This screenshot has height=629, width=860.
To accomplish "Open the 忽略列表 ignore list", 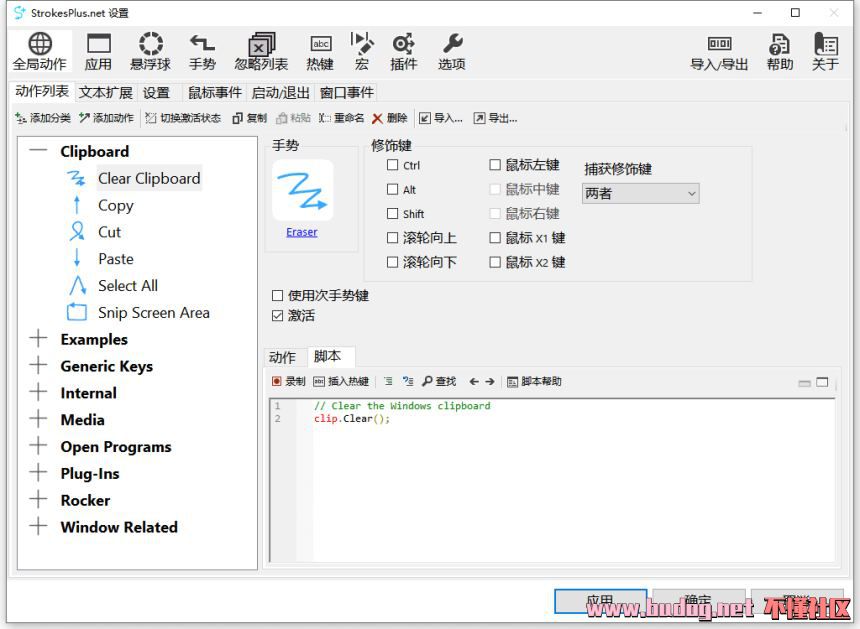I will tap(261, 51).
